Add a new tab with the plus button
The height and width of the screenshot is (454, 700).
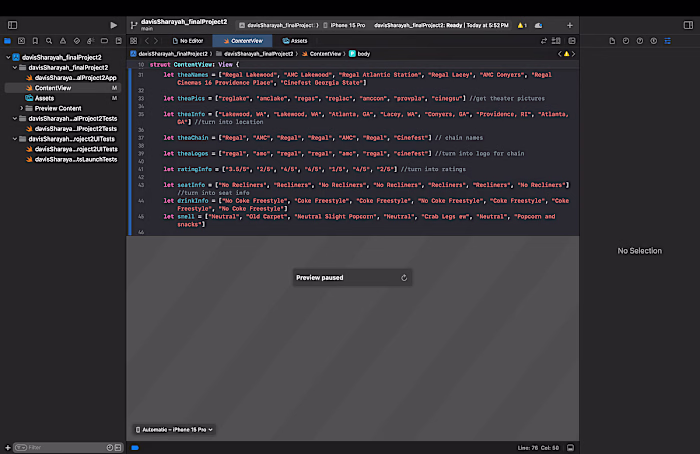tap(570, 25)
